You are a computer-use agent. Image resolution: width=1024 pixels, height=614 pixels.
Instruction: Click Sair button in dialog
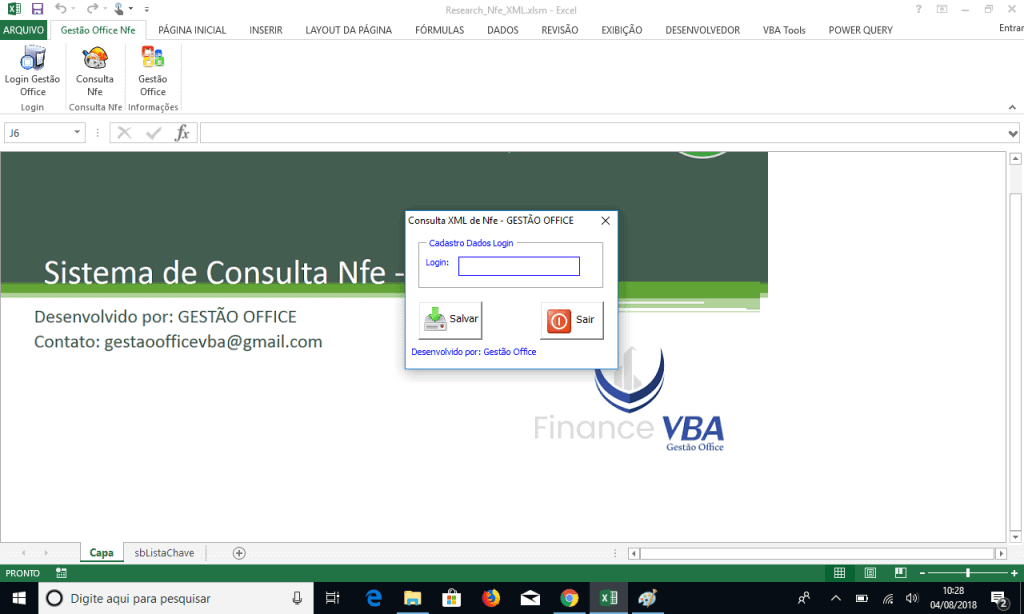click(x=572, y=320)
